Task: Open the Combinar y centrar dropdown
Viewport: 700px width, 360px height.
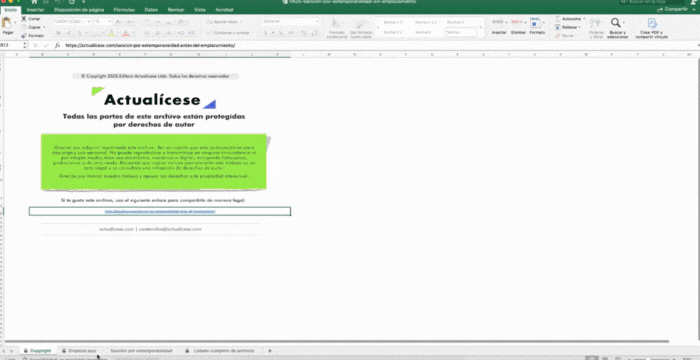Action: tap(252, 33)
